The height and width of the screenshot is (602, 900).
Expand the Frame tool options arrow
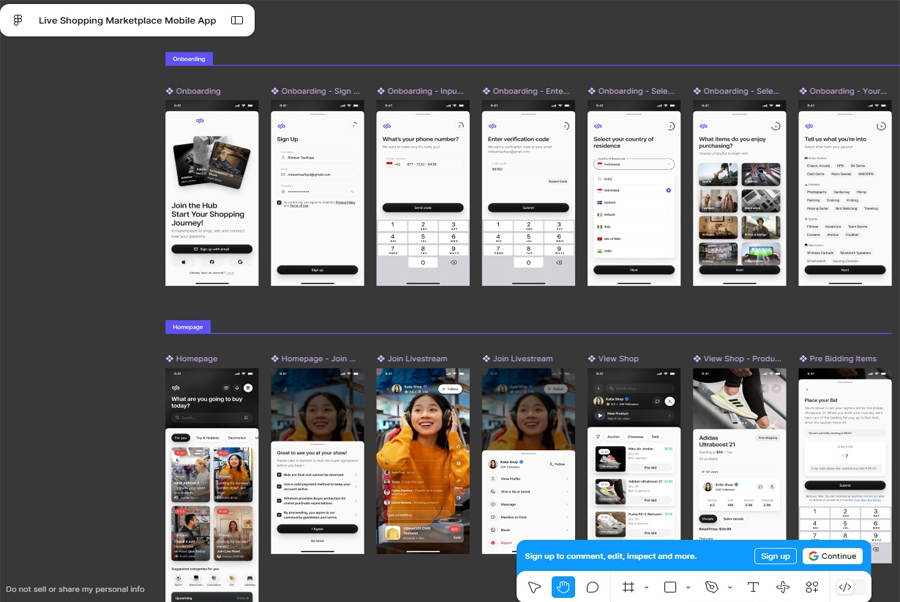646,587
